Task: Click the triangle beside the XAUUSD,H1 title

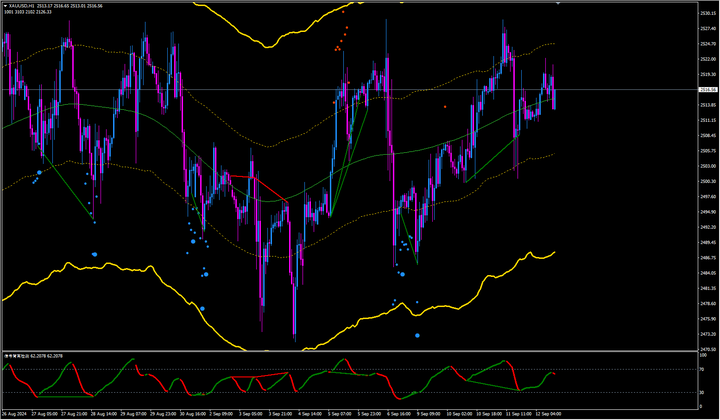Action: [4, 5]
